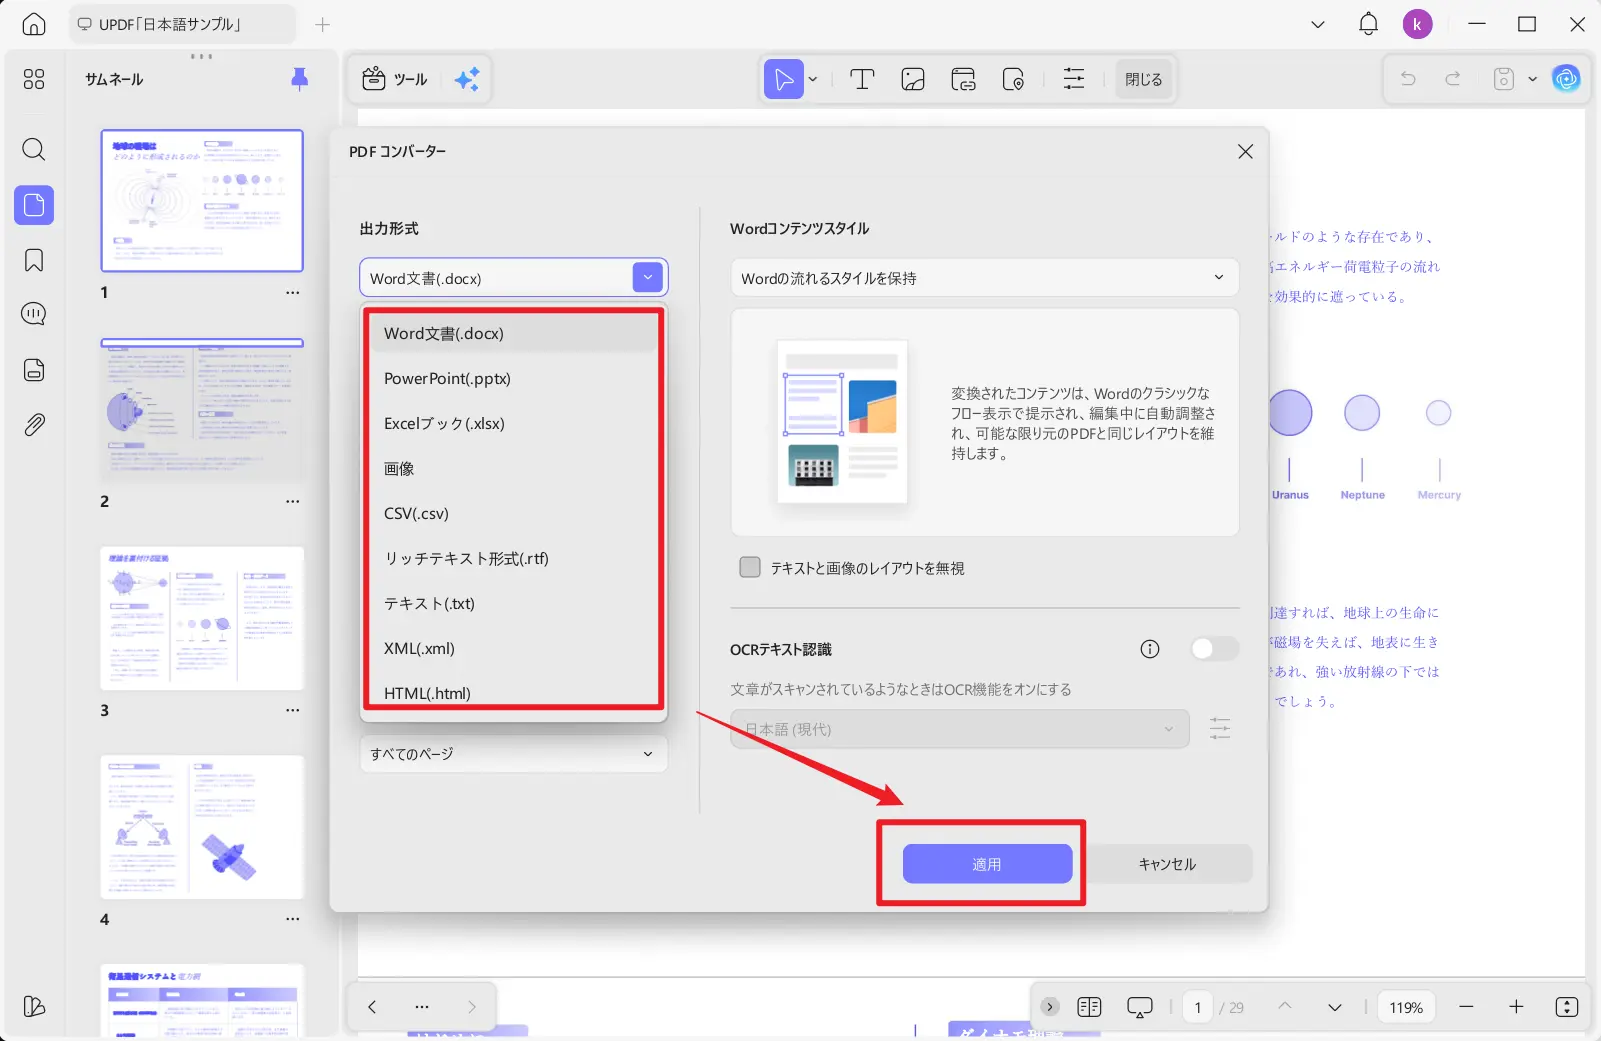Image resolution: width=1601 pixels, height=1041 pixels.
Task: Choose CSV(.csv) output format
Action: point(513,513)
